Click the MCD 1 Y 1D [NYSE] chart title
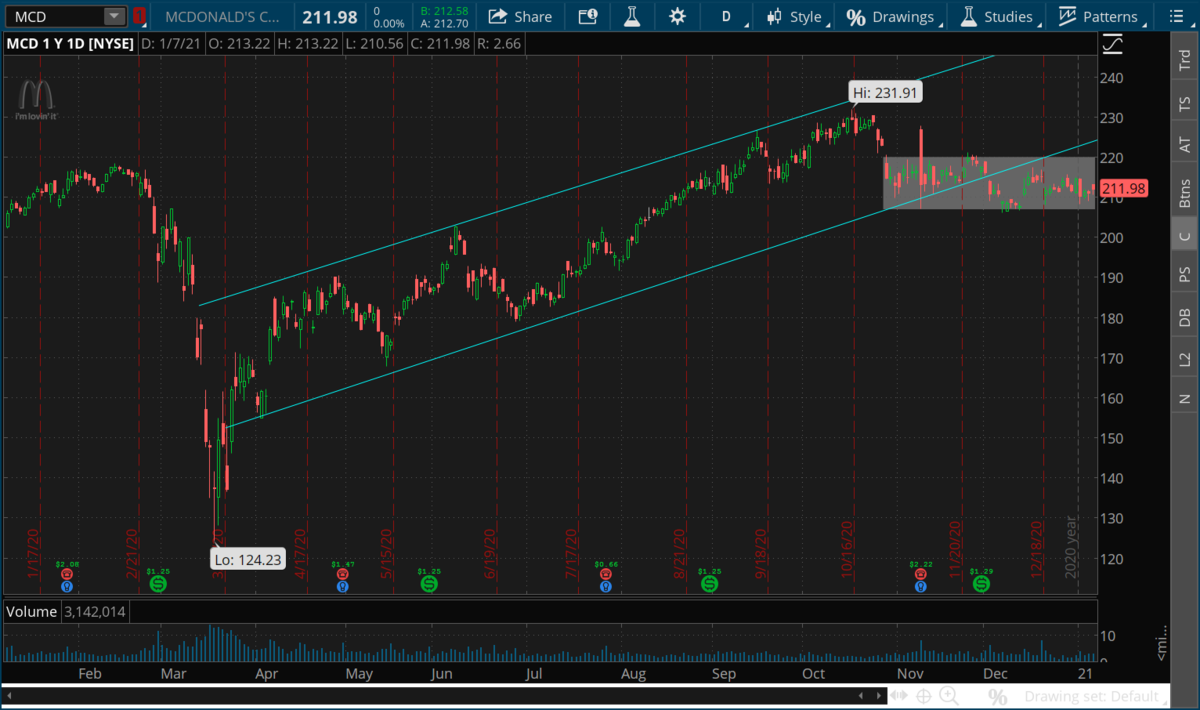The width and height of the screenshot is (1200, 710). click(69, 44)
